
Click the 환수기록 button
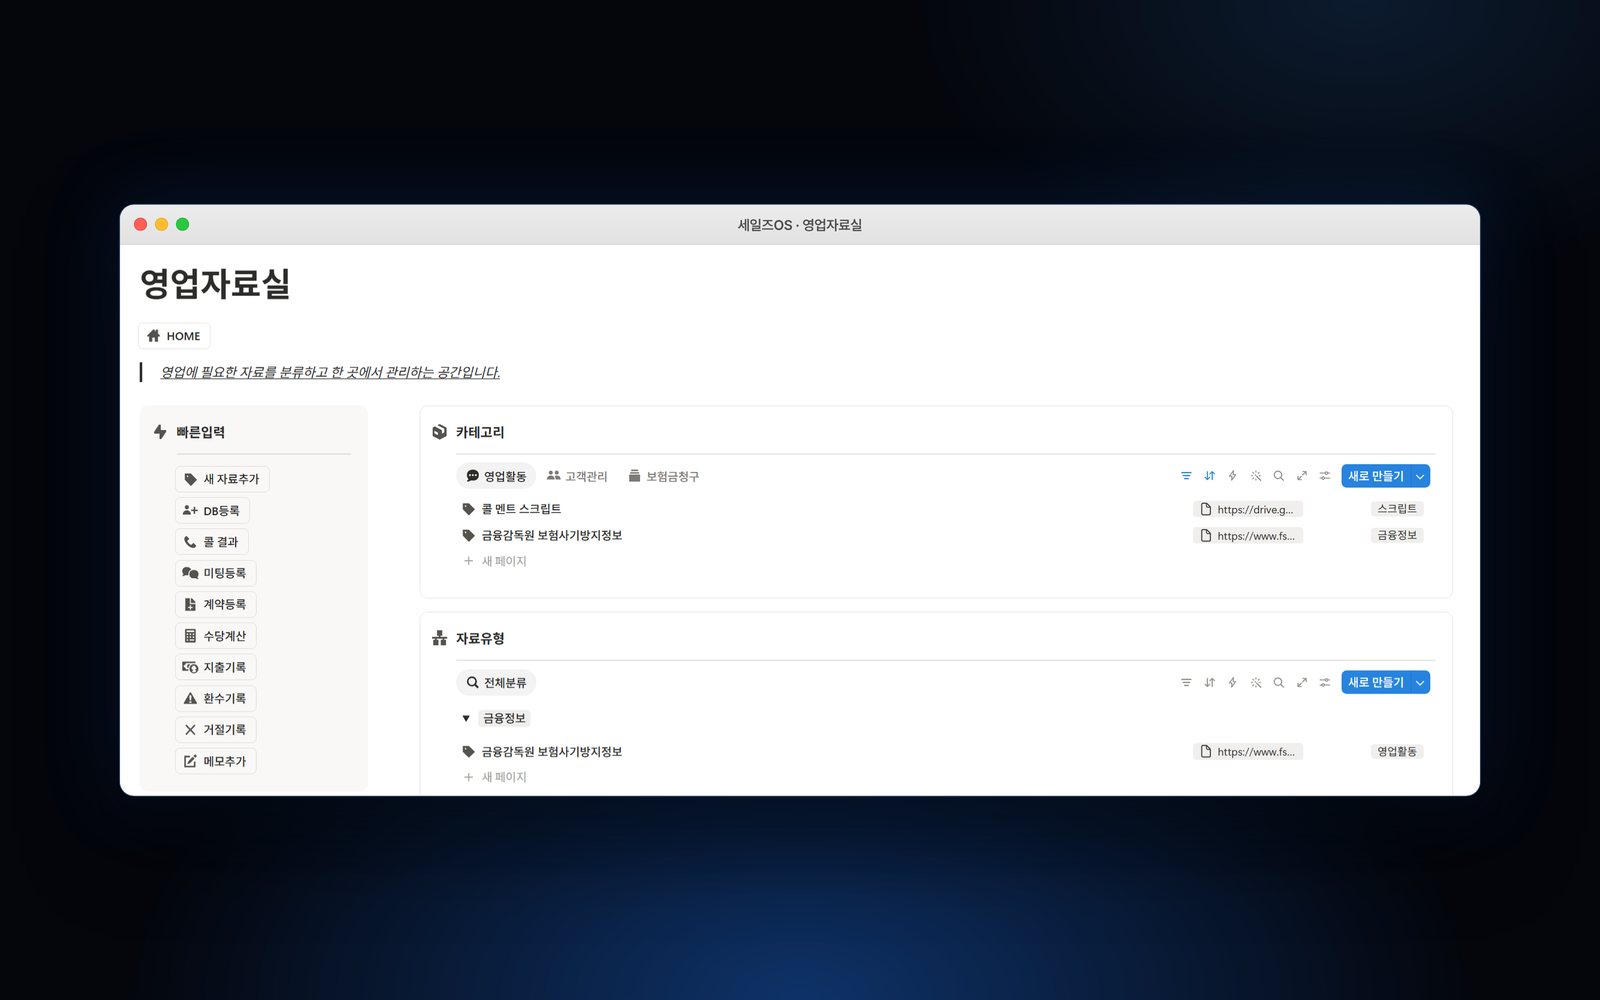[x=216, y=698]
